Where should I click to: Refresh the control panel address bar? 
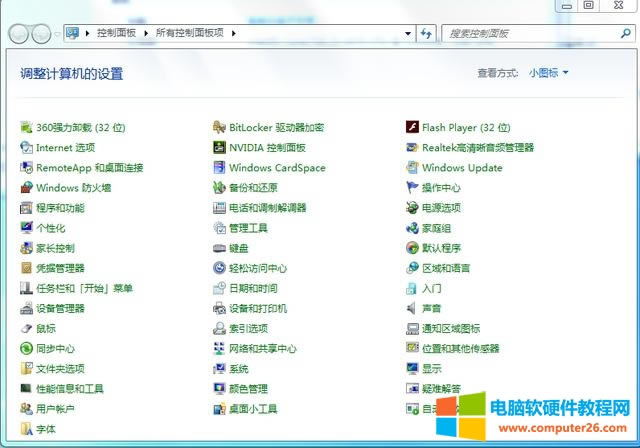(426, 33)
